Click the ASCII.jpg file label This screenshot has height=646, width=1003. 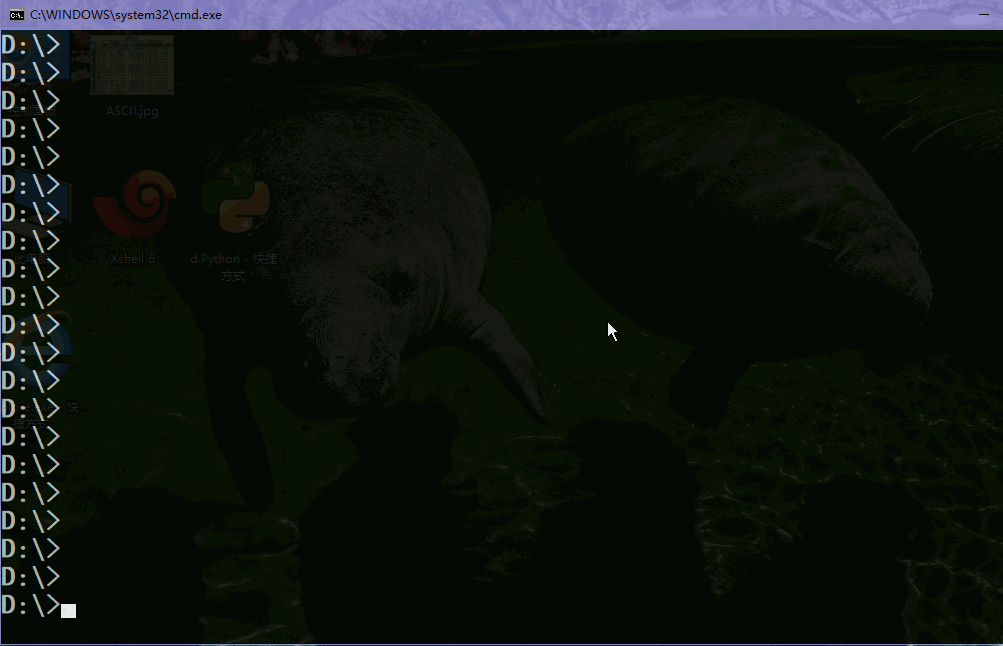(132, 111)
